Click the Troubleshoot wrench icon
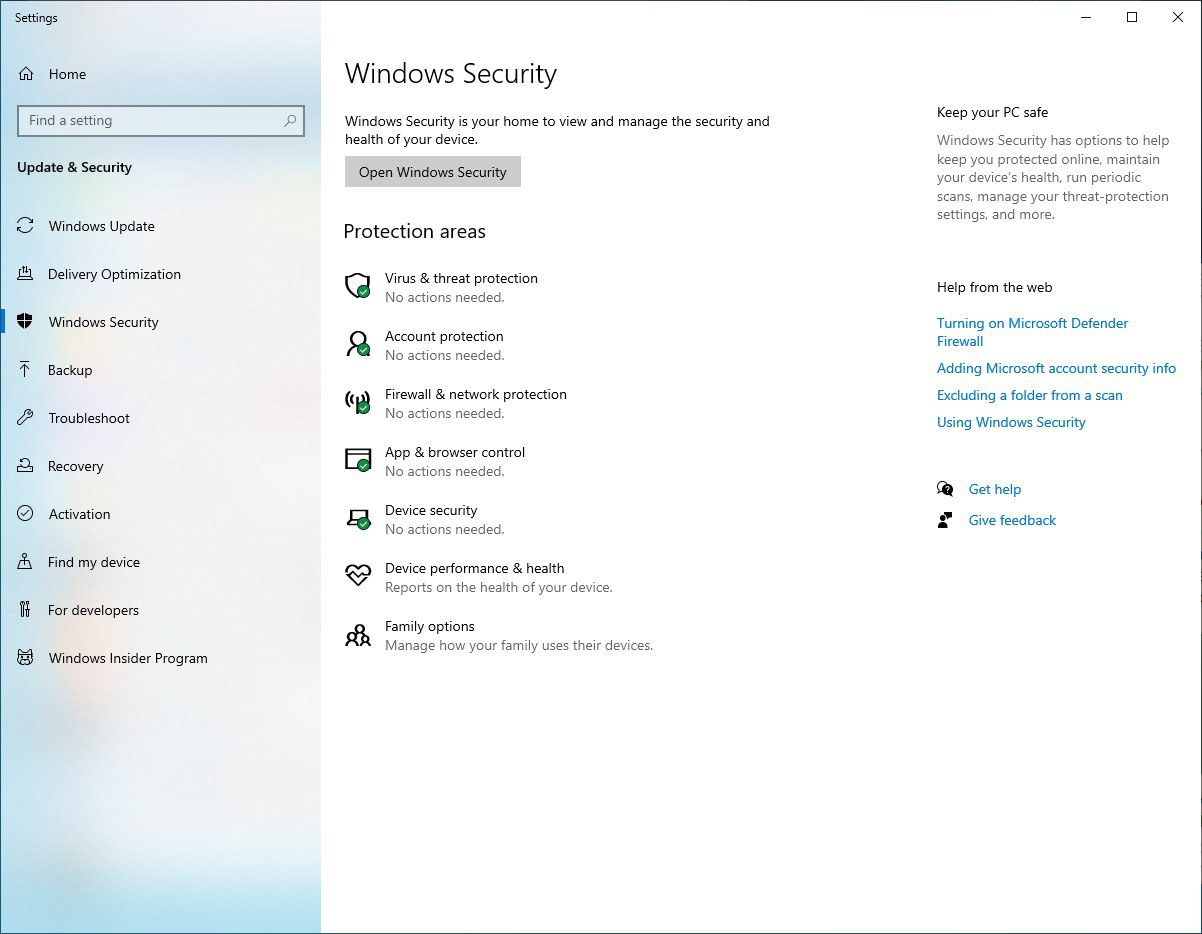This screenshot has height=934, width=1202. (26, 418)
